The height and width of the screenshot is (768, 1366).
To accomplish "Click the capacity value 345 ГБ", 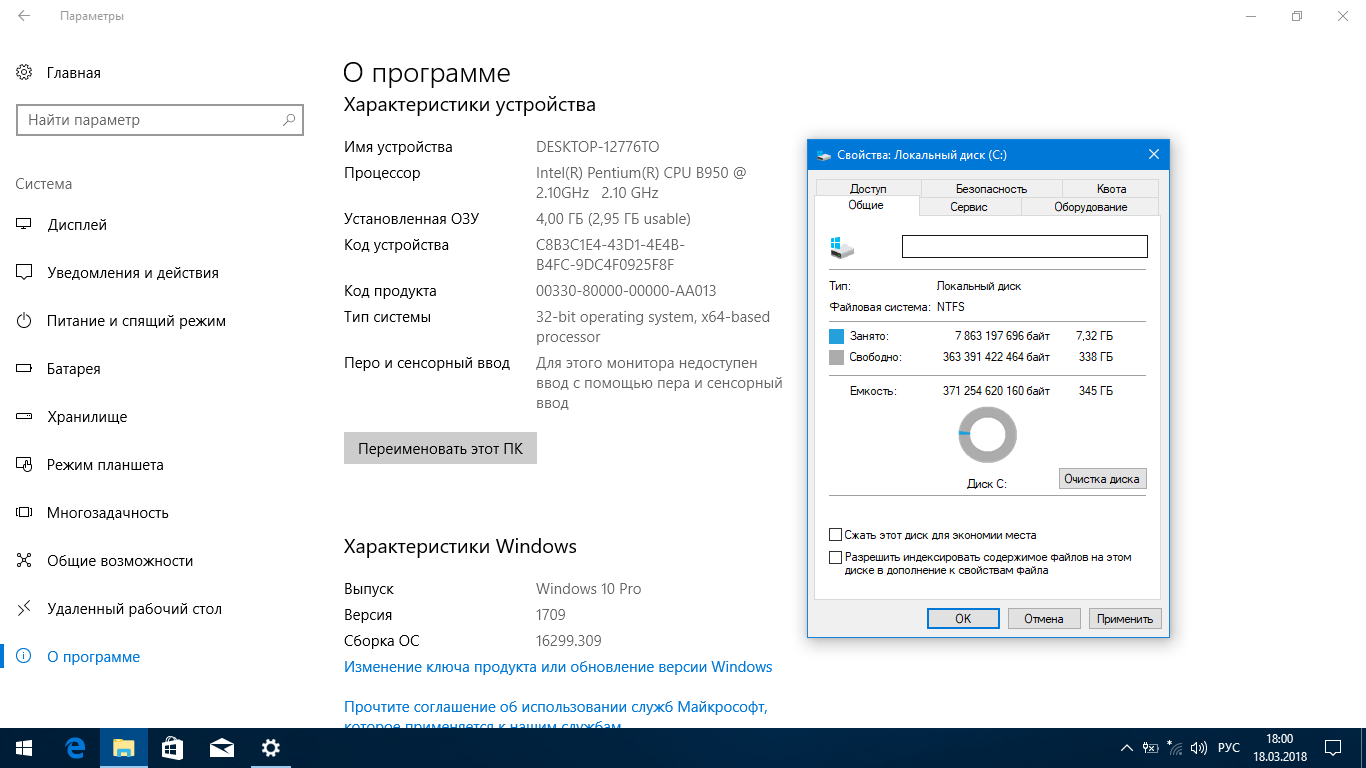I will click(1097, 391).
